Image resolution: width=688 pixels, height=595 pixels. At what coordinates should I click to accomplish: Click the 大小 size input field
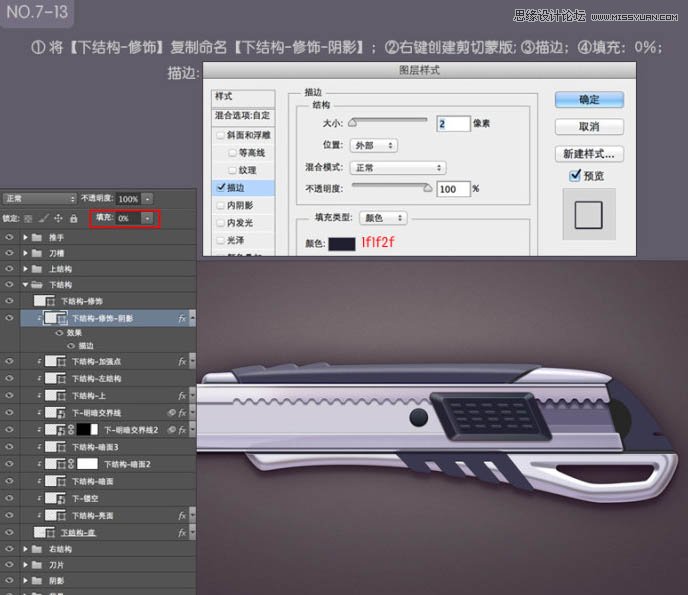(453, 124)
